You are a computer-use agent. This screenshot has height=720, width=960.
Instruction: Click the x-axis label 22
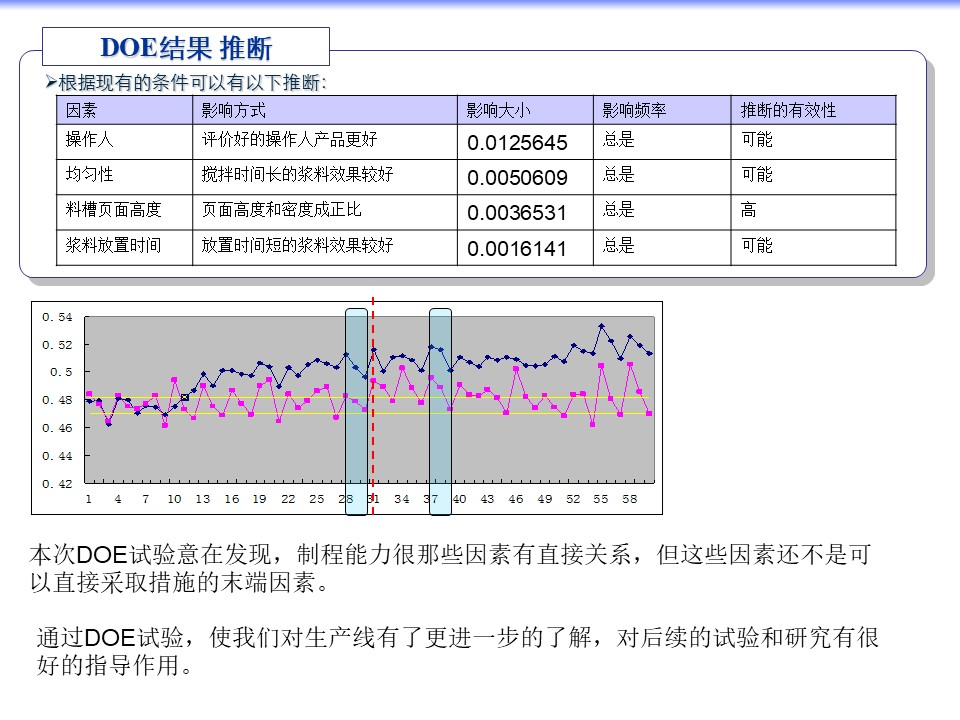click(x=288, y=499)
